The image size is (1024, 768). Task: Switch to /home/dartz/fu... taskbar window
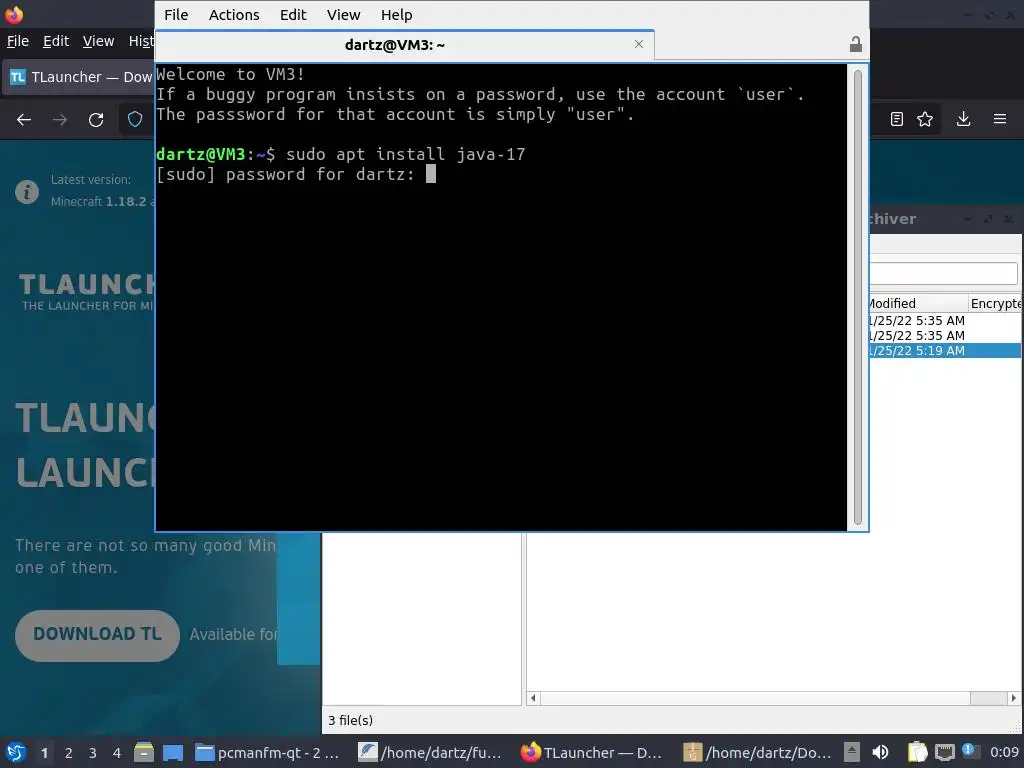pyautogui.click(x=432, y=753)
